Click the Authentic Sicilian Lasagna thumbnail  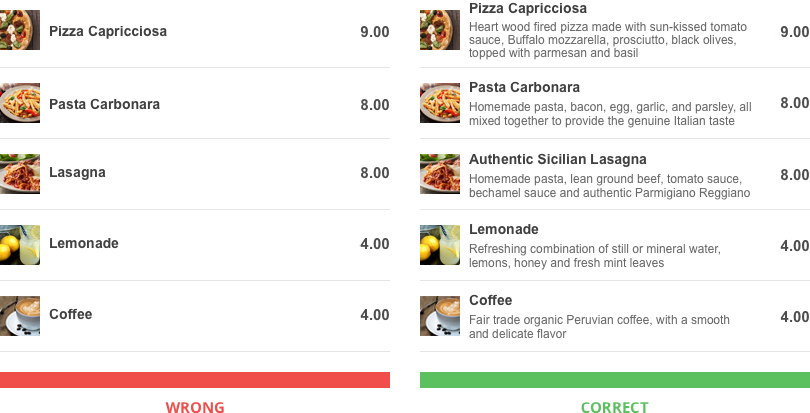(440, 174)
